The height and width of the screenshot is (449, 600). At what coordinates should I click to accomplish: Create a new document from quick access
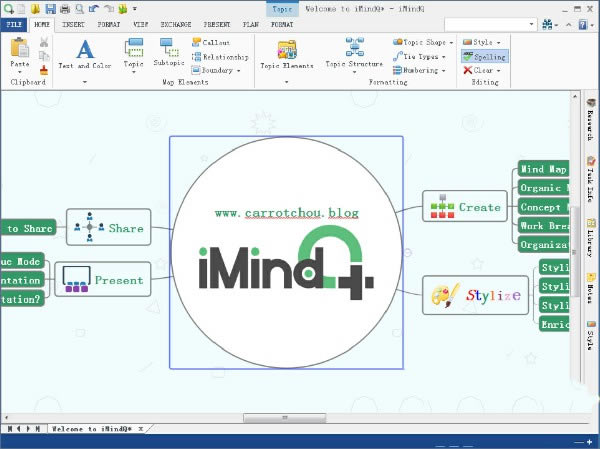[x=21, y=8]
